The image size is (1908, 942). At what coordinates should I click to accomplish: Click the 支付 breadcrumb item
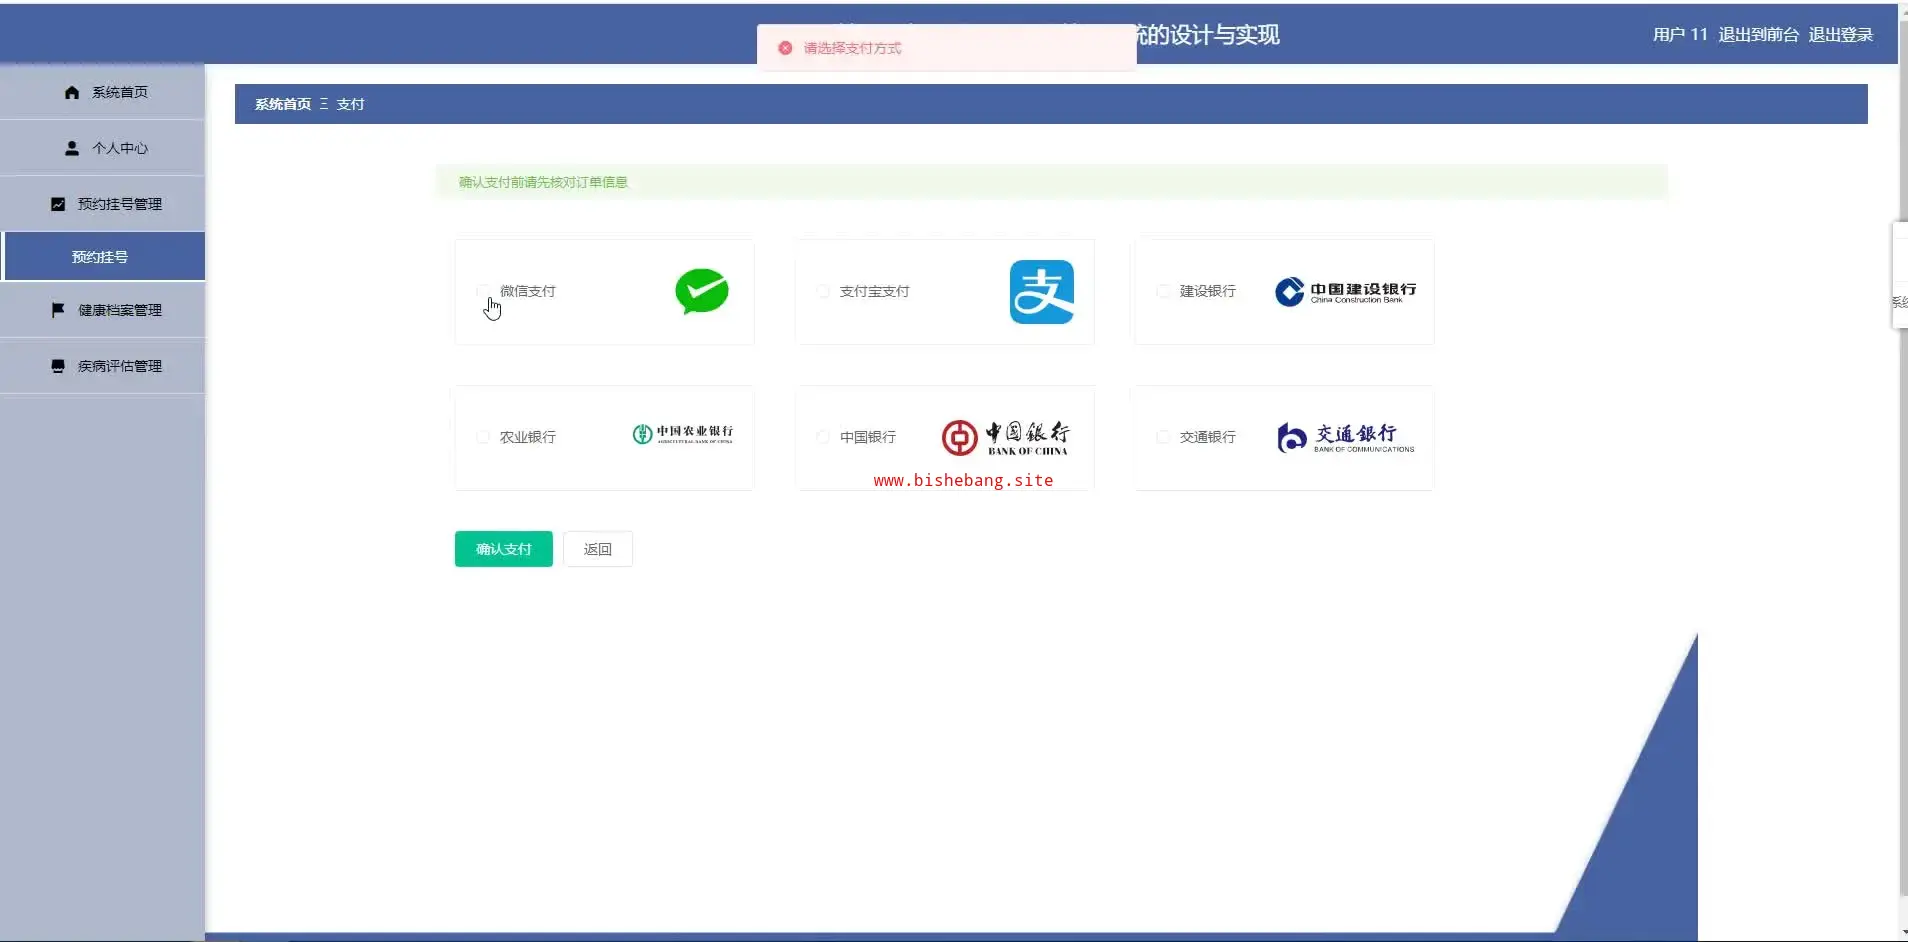(350, 104)
